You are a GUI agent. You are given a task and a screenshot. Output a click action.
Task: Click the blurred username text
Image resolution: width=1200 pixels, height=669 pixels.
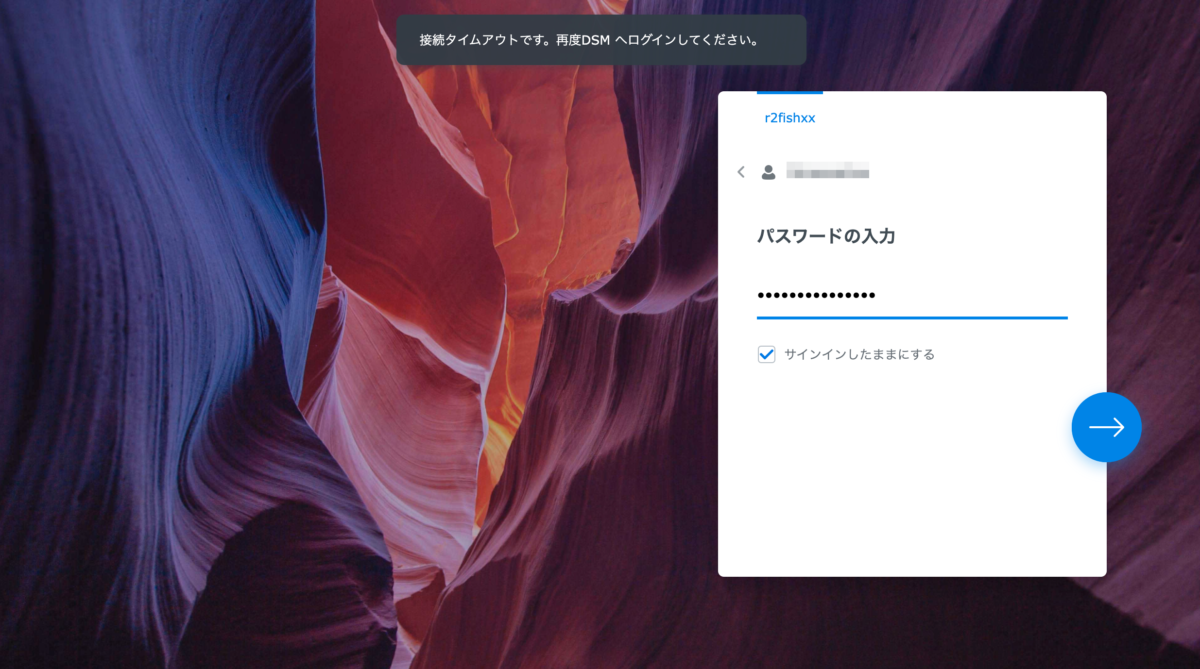coord(827,171)
